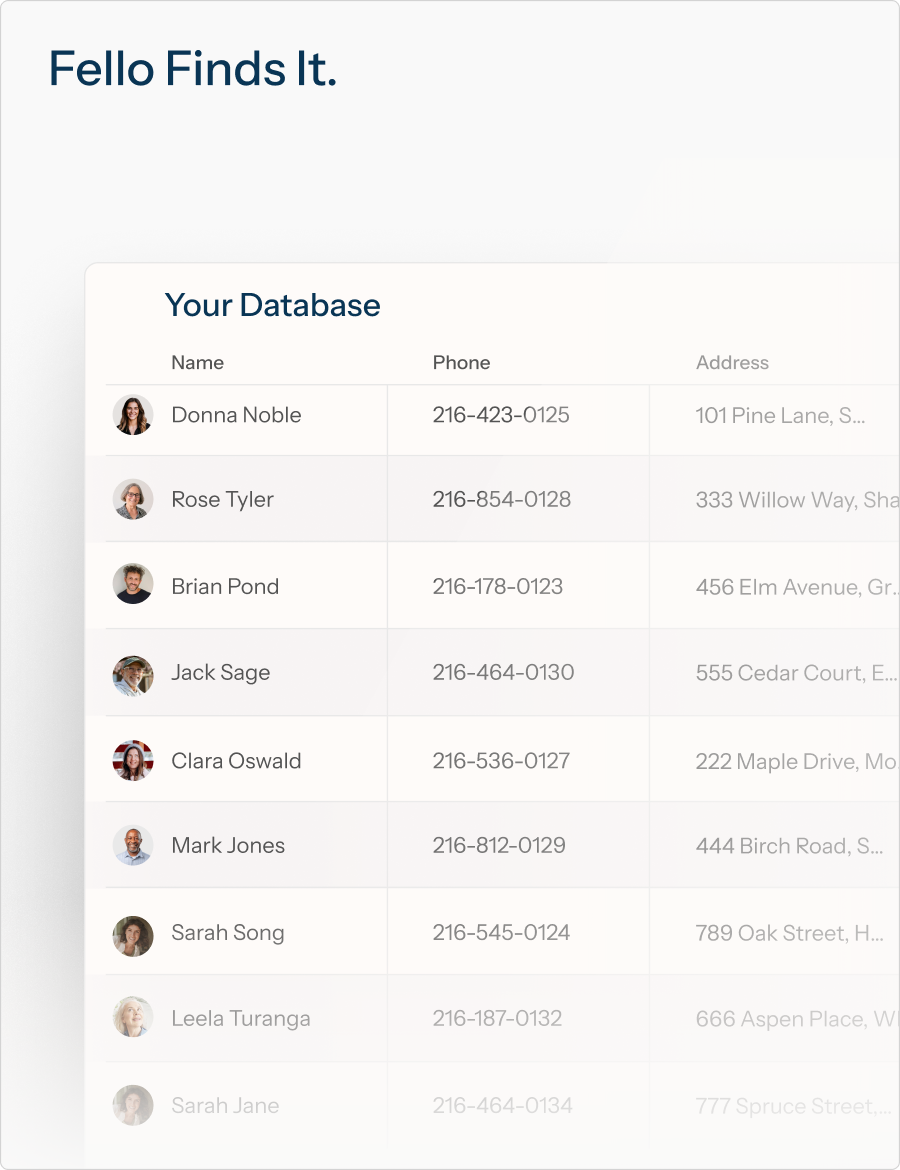The height and width of the screenshot is (1170, 900).
Task: Click the Address column header
Action: 732,363
